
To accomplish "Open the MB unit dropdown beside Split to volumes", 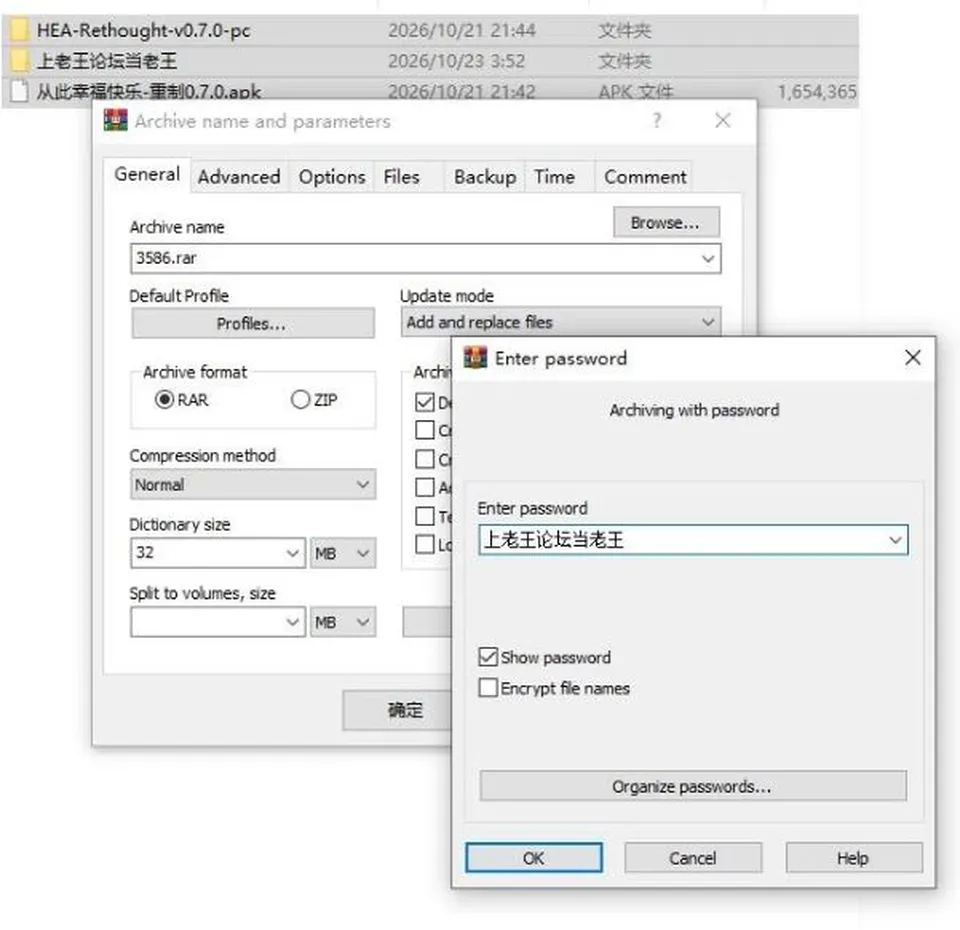I will click(342, 622).
